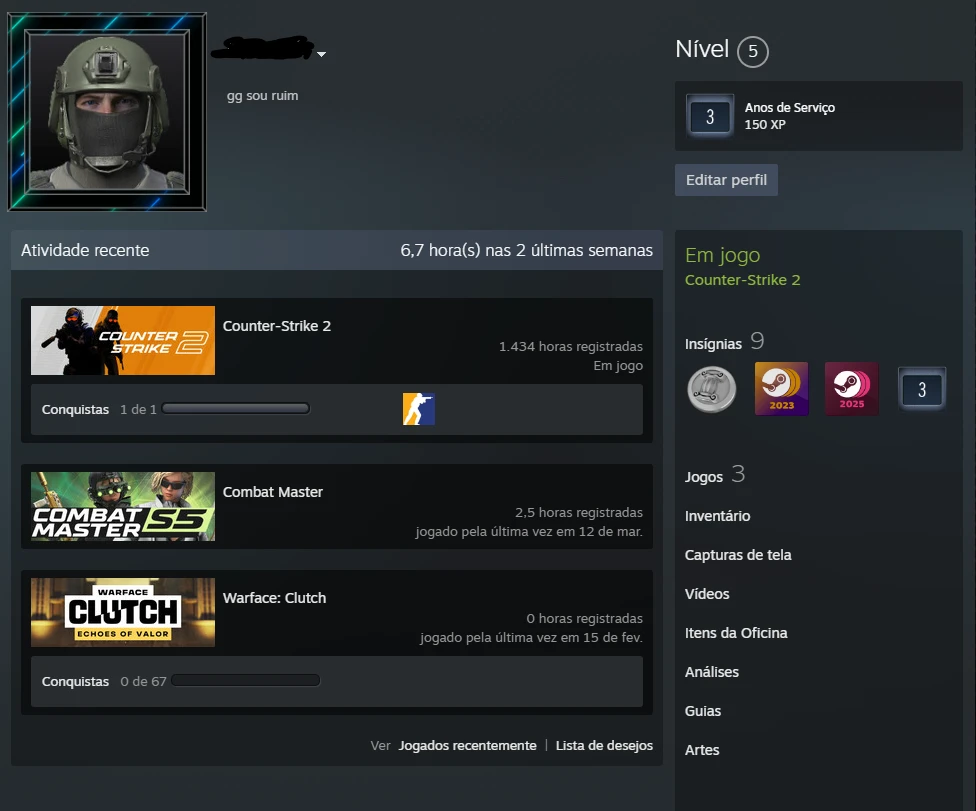976x811 pixels.
Task: Go to Itens da Oficina
Action: coord(736,633)
